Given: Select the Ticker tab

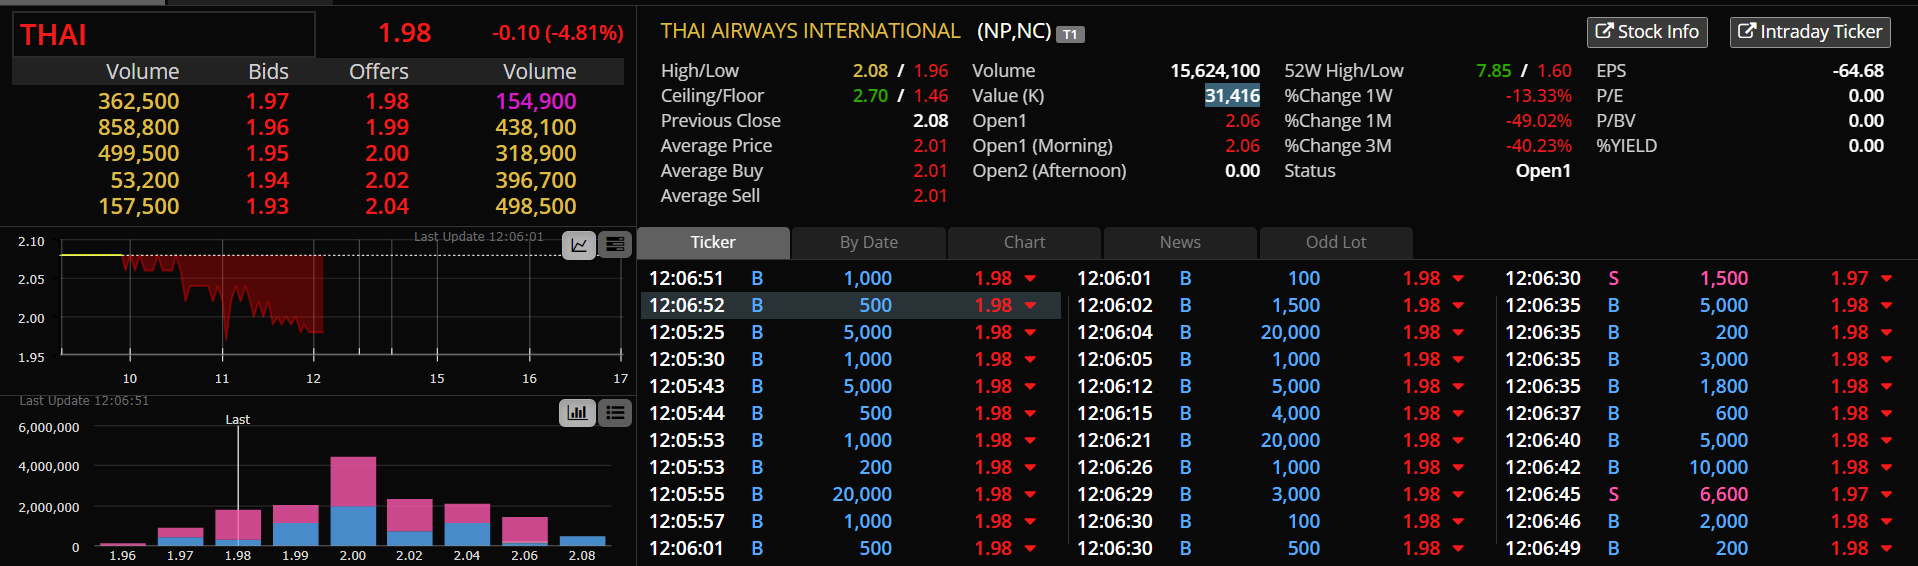Looking at the screenshot, I should pos(713,243).
